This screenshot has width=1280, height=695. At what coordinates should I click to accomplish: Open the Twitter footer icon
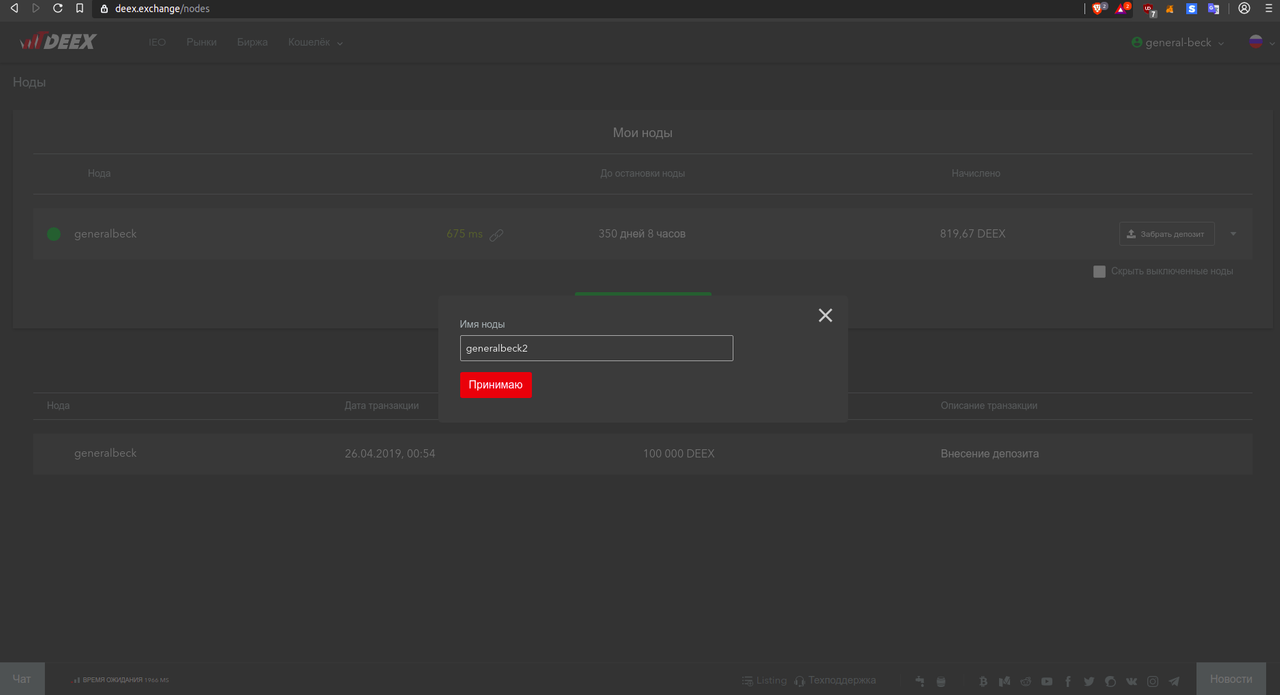coord(1089,681)
